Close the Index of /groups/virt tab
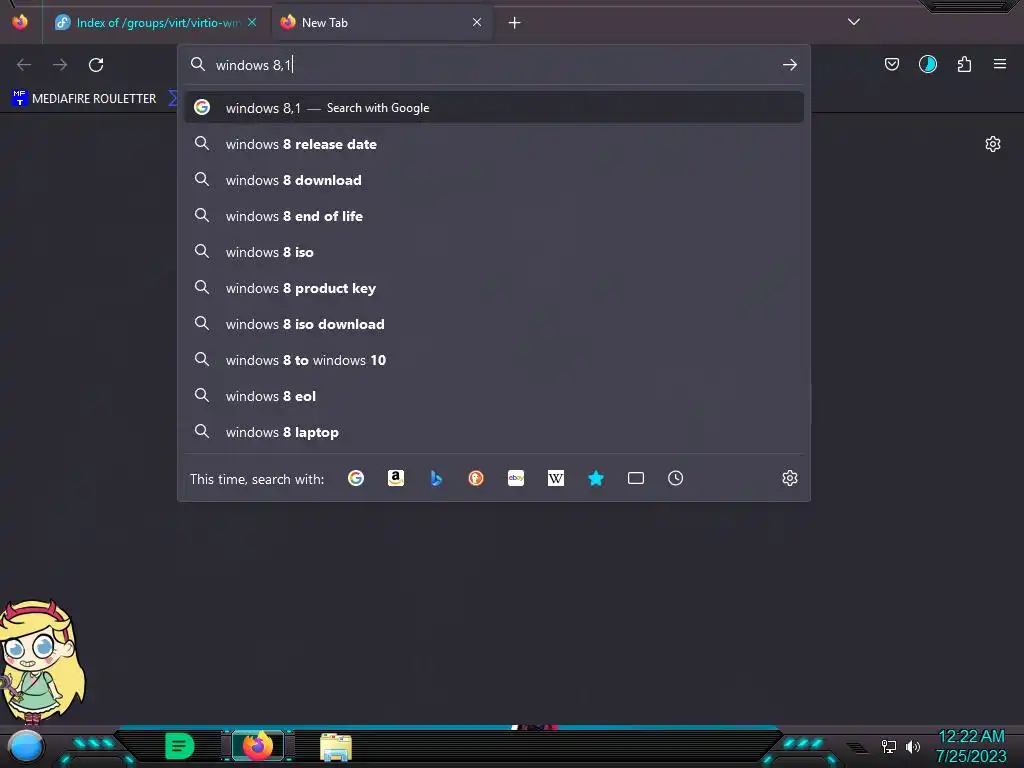The height and width of the screenshot is (768, 1024). [252, 22]
